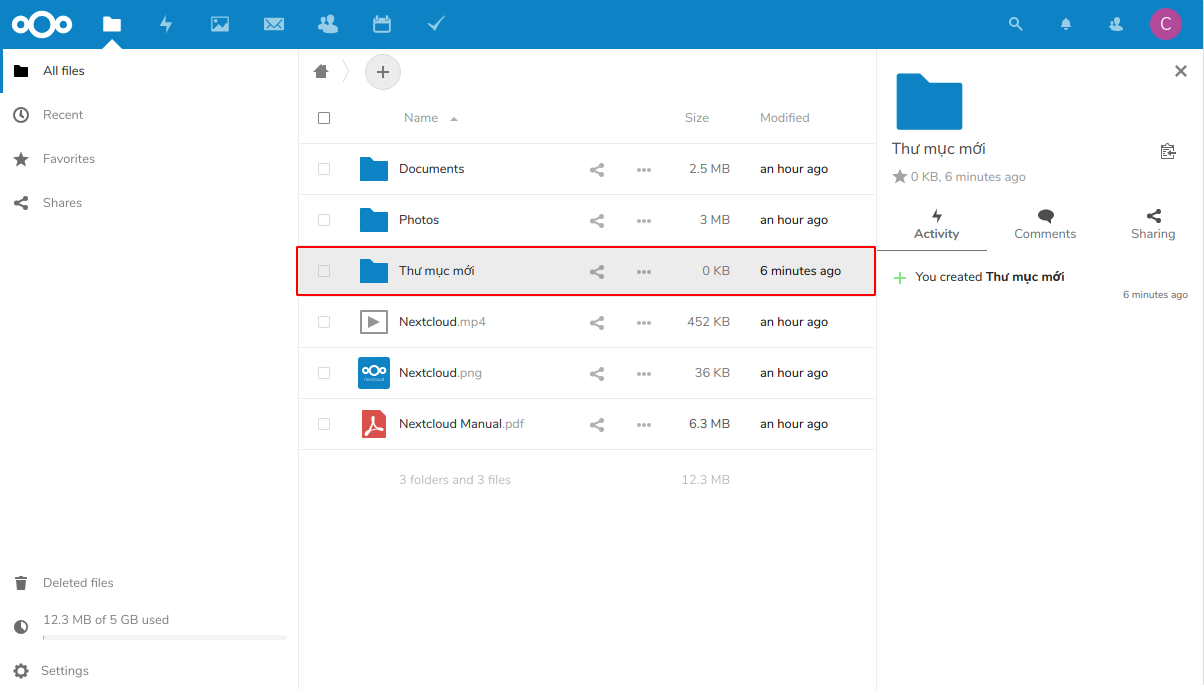Click the Nextcloud Manual PDF icon
This screenshot has width=1204, height=690.
[x=374, y=424]
